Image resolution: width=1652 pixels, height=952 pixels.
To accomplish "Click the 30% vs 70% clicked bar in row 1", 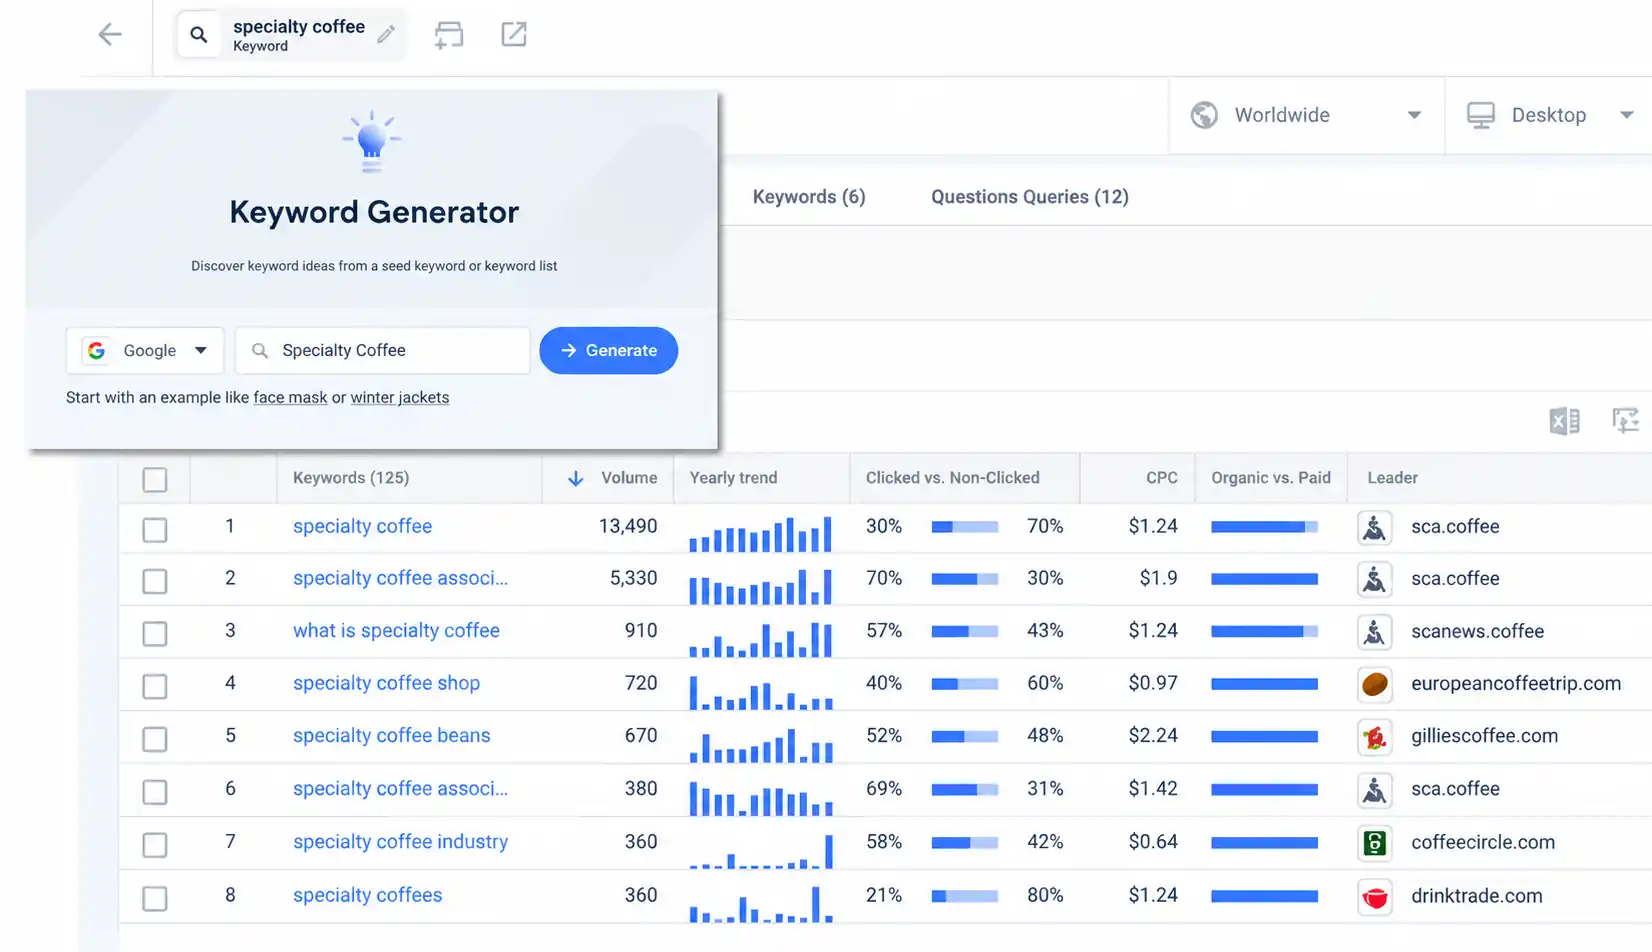I will (x=964, y=527).
